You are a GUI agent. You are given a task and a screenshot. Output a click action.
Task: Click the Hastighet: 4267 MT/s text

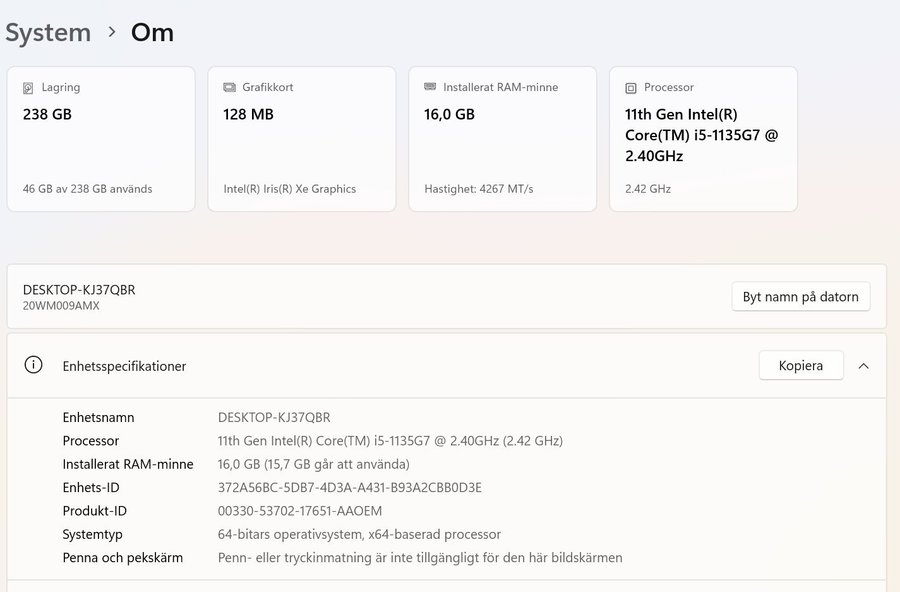click(x=478, y=189)
